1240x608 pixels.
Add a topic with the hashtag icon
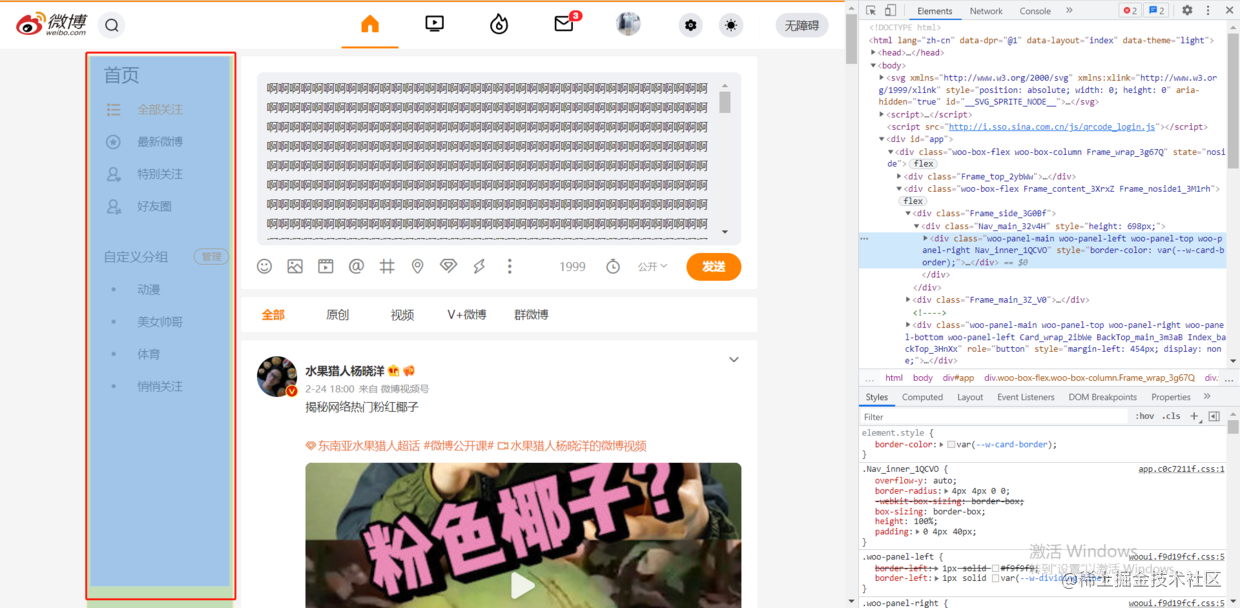[387, 266]
